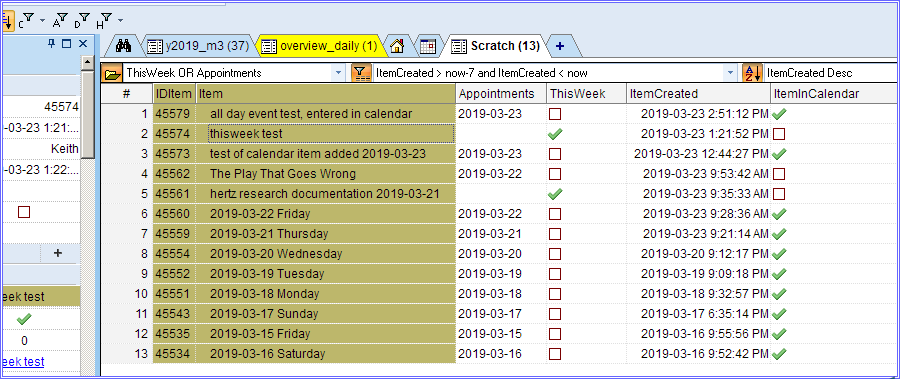Open the Home tab
Viewport: 900px width, 379px height.
tap(397, 46)
